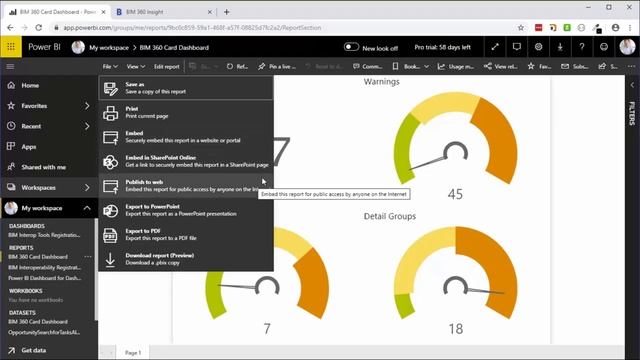Viewport: 640px width, 360px height.
Task: Enter full screen mode icon
Action: pos(495,47)
